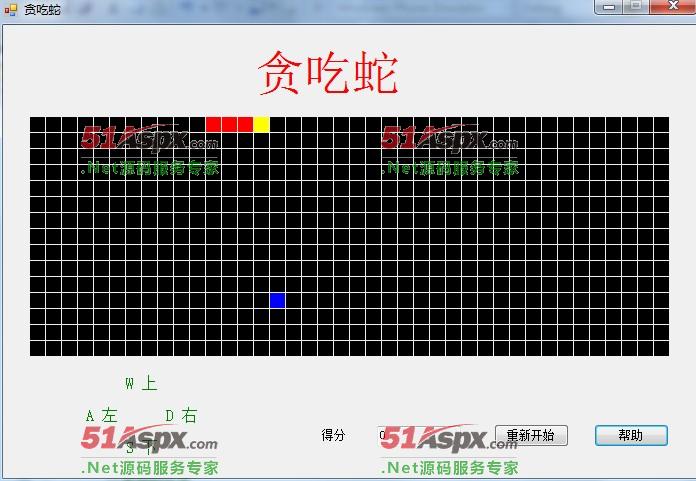Maximize the 贪吃蛇 window
Image resolution: width=696 pixels, height=481 pixels.
pyautogui.click(x=636, y=6)
